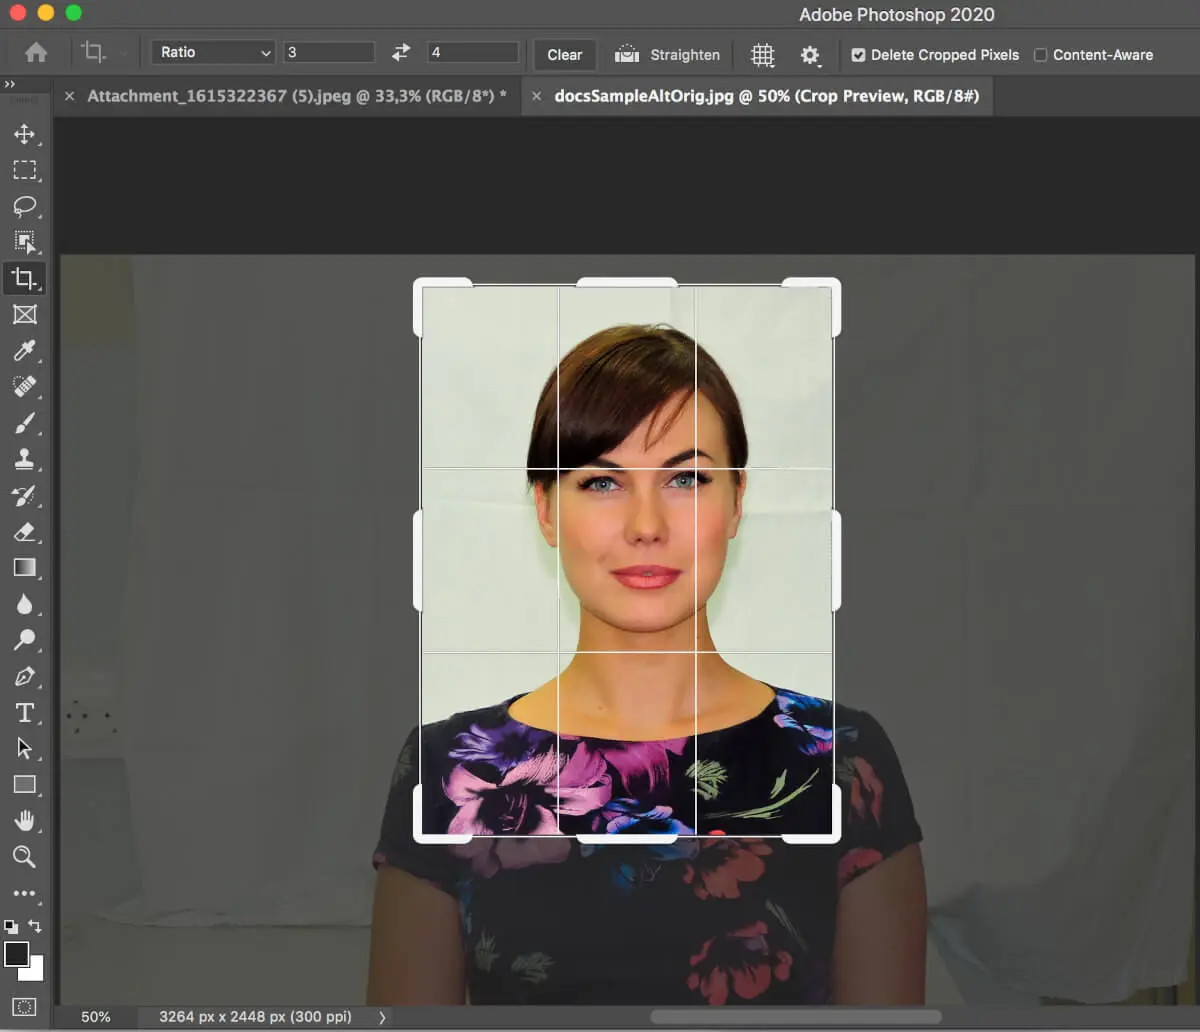Screen dimensions: 1200x1032
Task: Activate the Eyedropper tool
Action: tap(24, 350)
